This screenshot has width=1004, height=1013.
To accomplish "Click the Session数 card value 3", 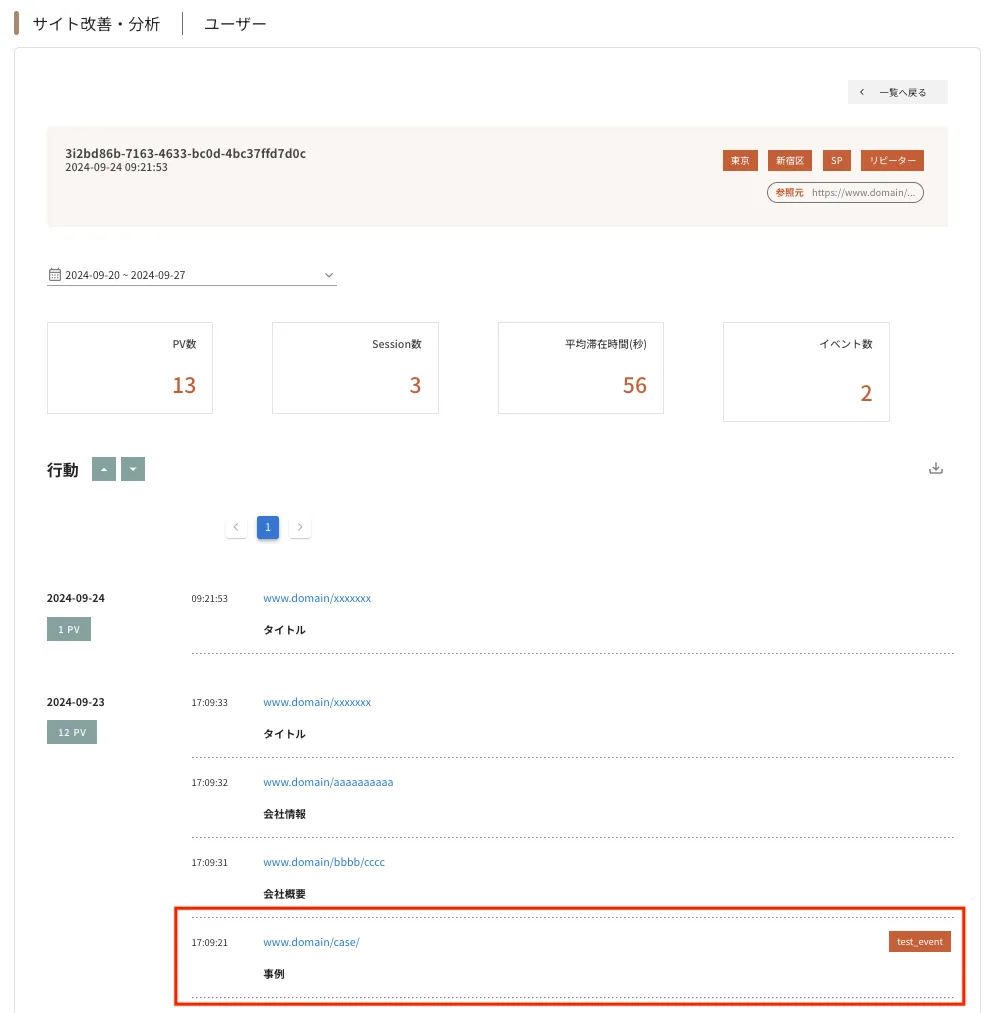I will (x=415, y=386).
